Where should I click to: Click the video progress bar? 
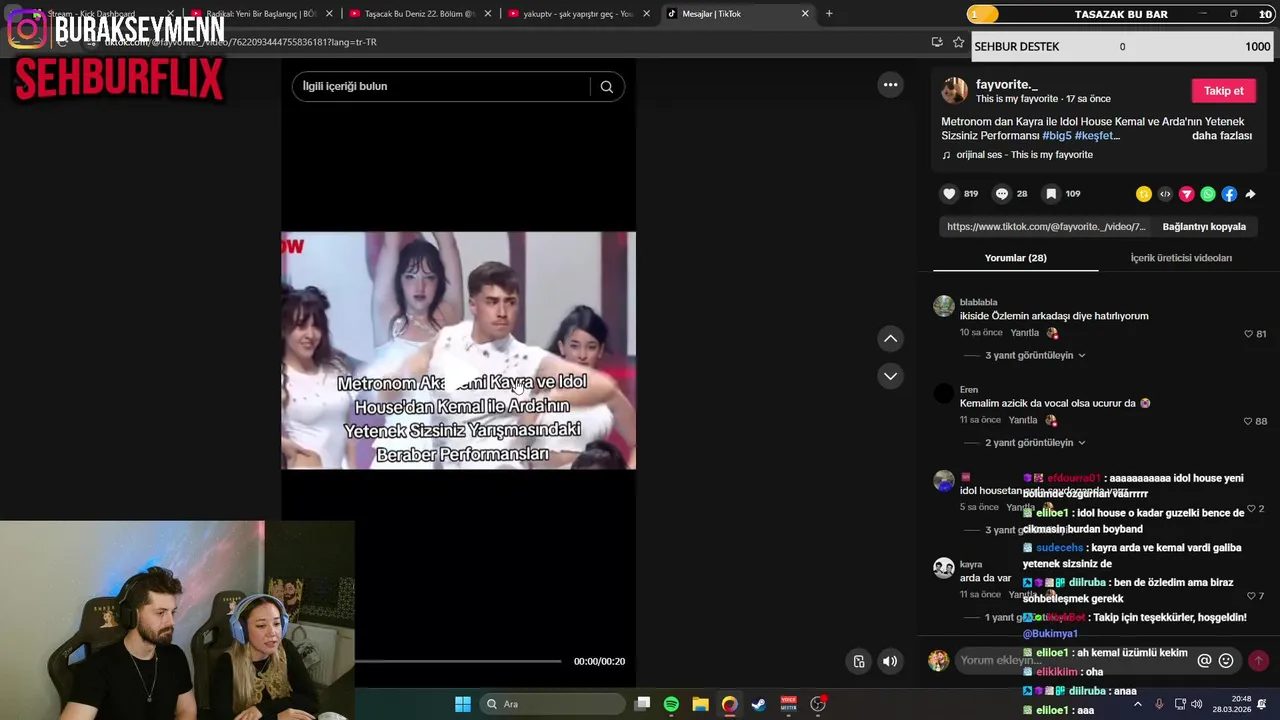[457, 661]
